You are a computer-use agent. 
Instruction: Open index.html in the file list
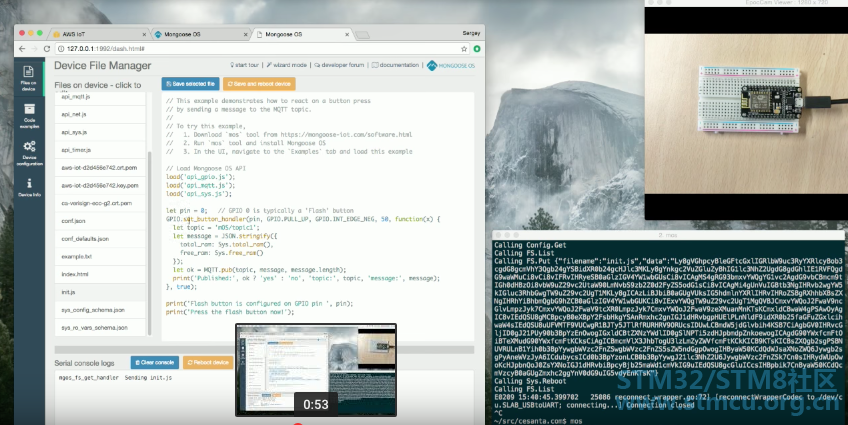point(100,274)
